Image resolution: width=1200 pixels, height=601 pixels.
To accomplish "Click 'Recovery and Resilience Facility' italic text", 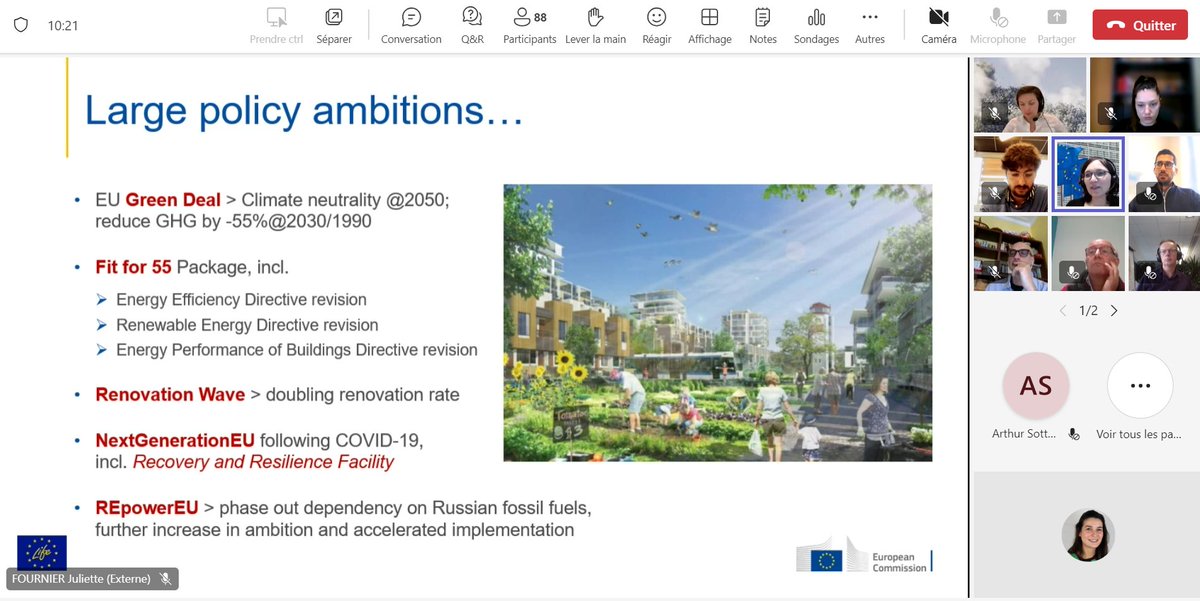I will pos(263,462).
